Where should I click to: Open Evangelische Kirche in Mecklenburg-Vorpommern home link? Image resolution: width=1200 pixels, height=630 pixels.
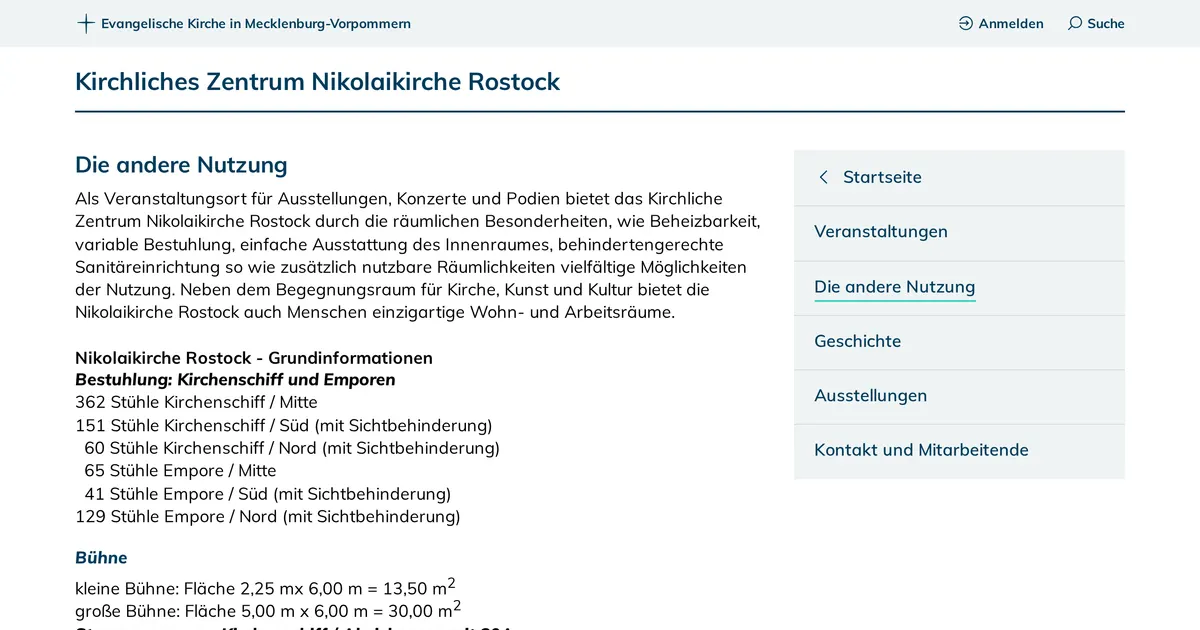coord(255,23)
